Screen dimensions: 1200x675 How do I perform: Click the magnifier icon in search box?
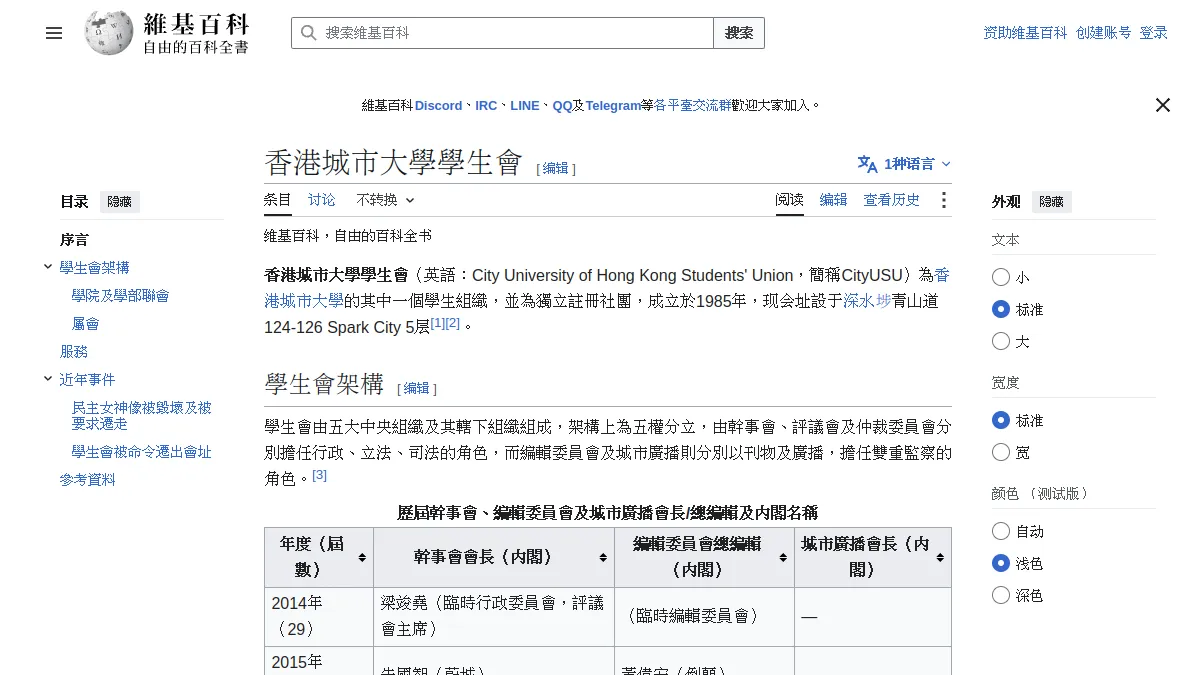[309, 33]
